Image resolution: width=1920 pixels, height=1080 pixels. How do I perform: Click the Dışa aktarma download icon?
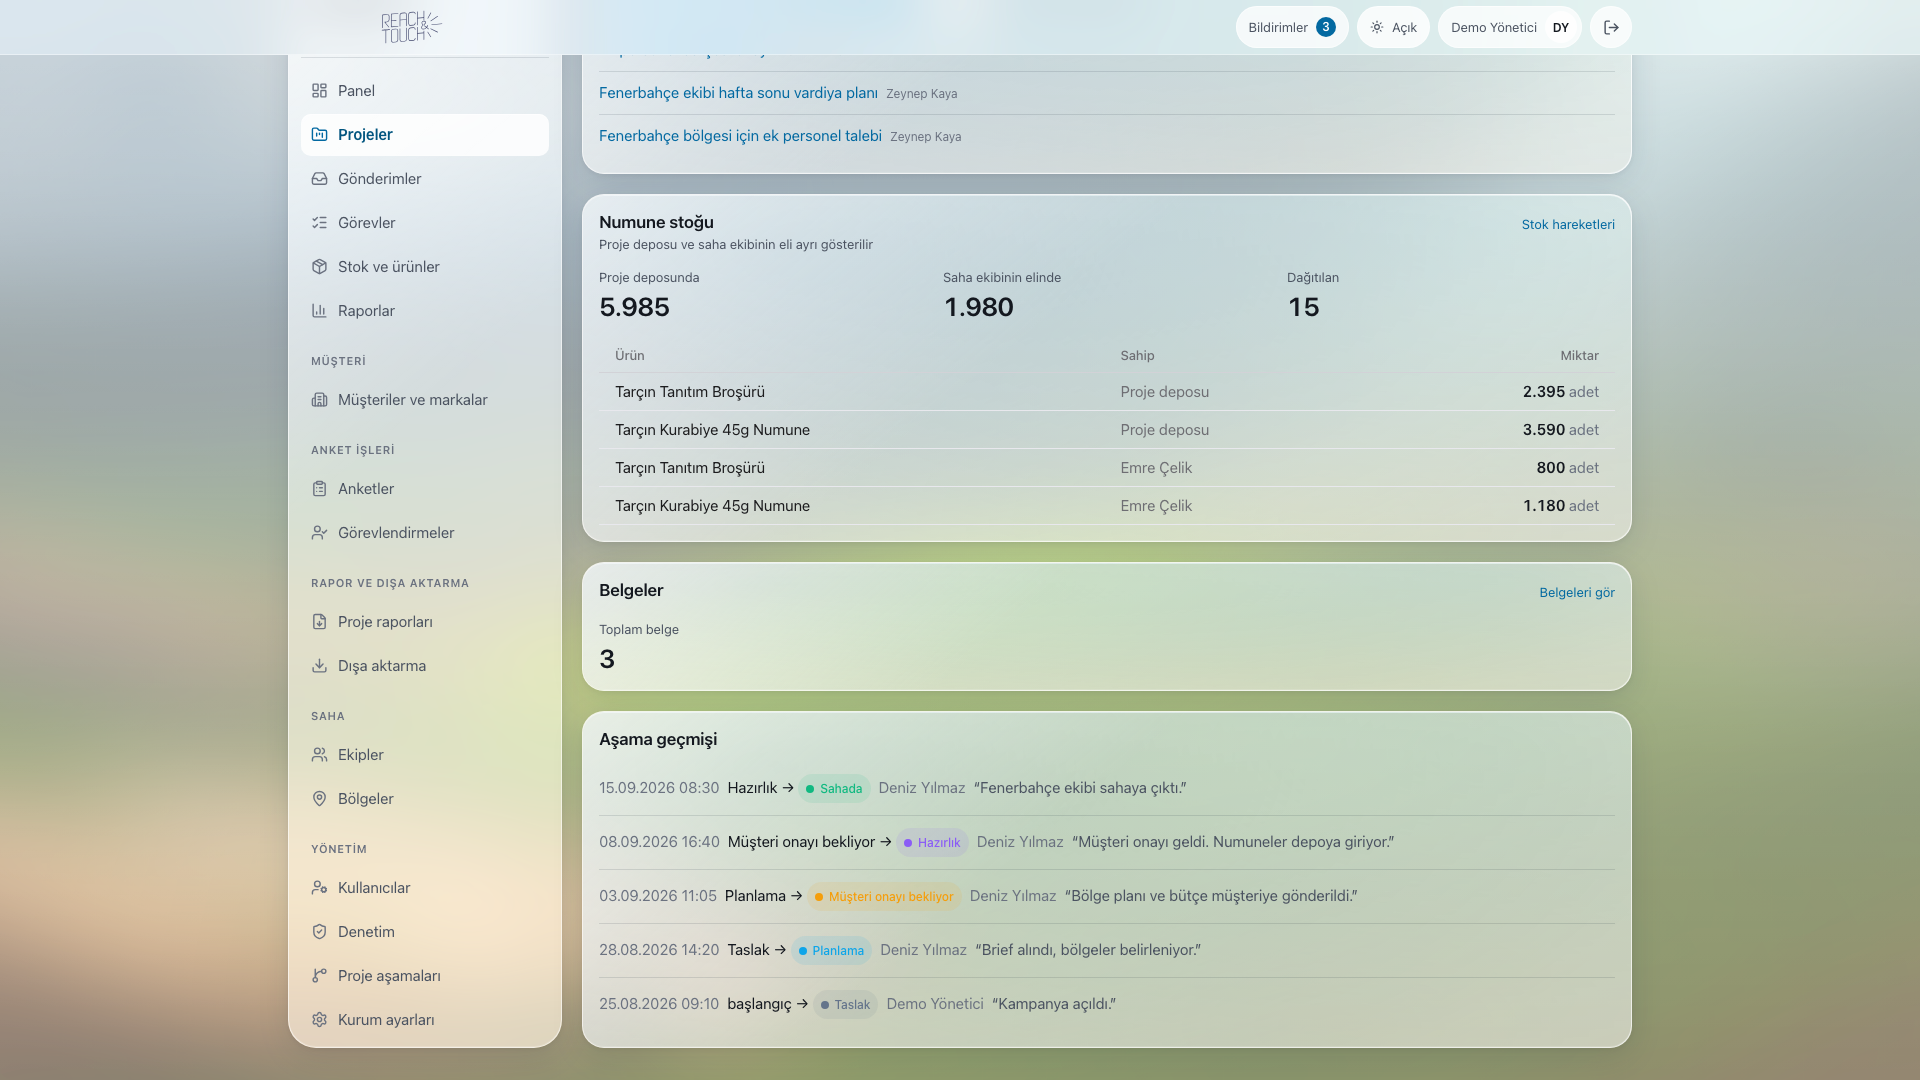pos(319,666)
